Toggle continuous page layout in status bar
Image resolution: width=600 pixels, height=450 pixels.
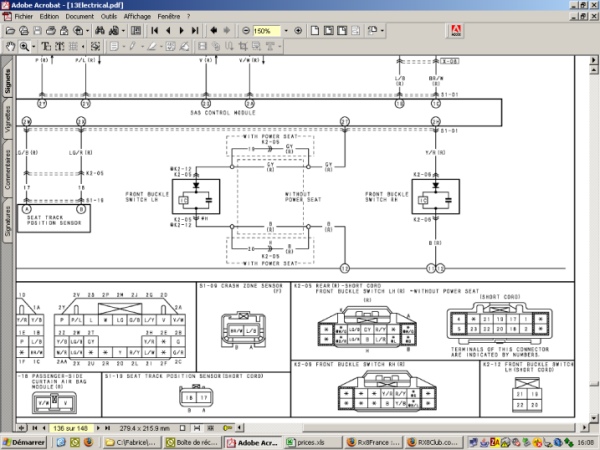[197, 428]
